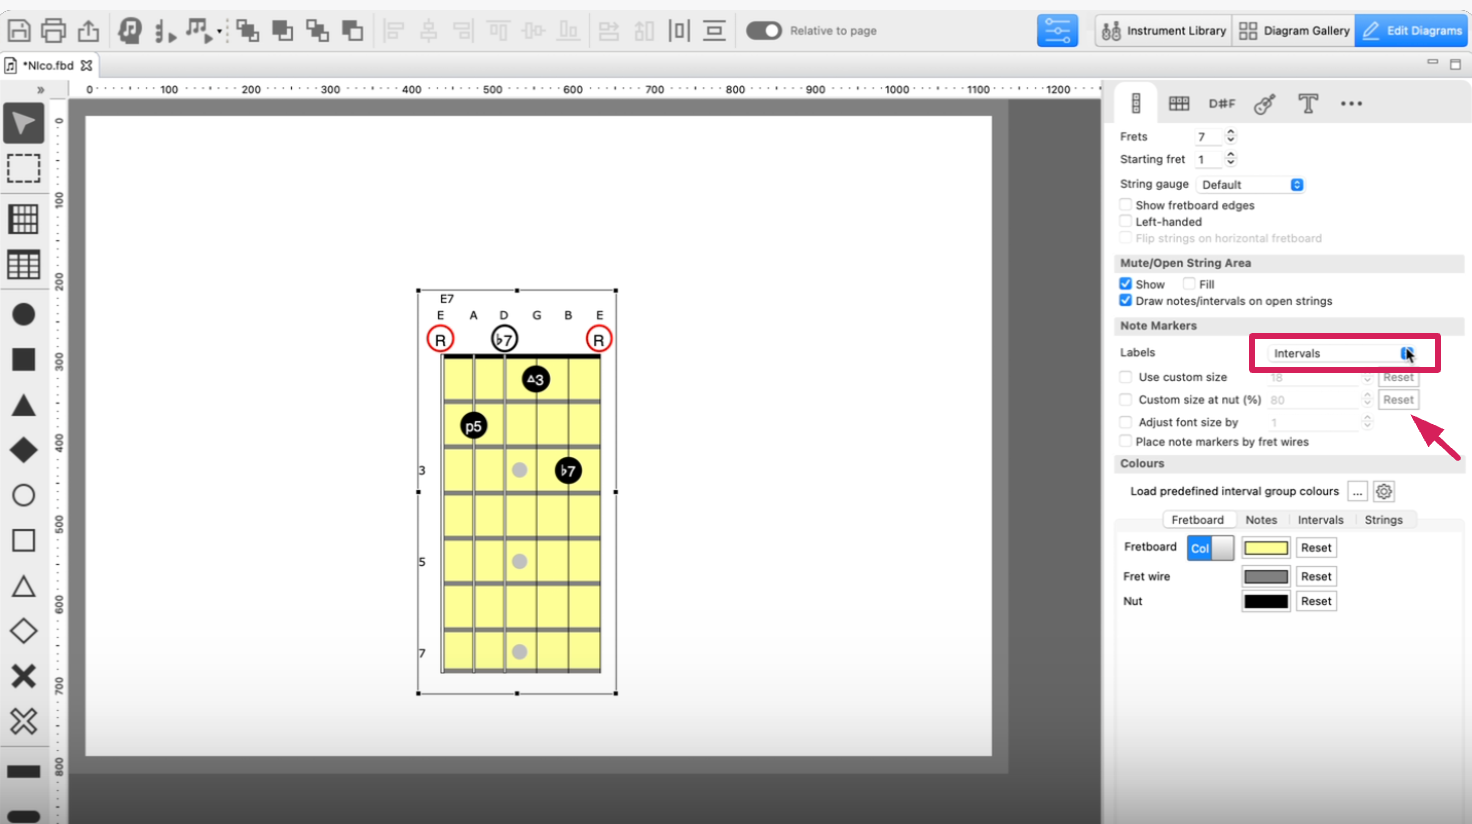Screen dimensions: 1472x824
Task: Switch to the fretboard properties tab
Action: coord(1136,103)
